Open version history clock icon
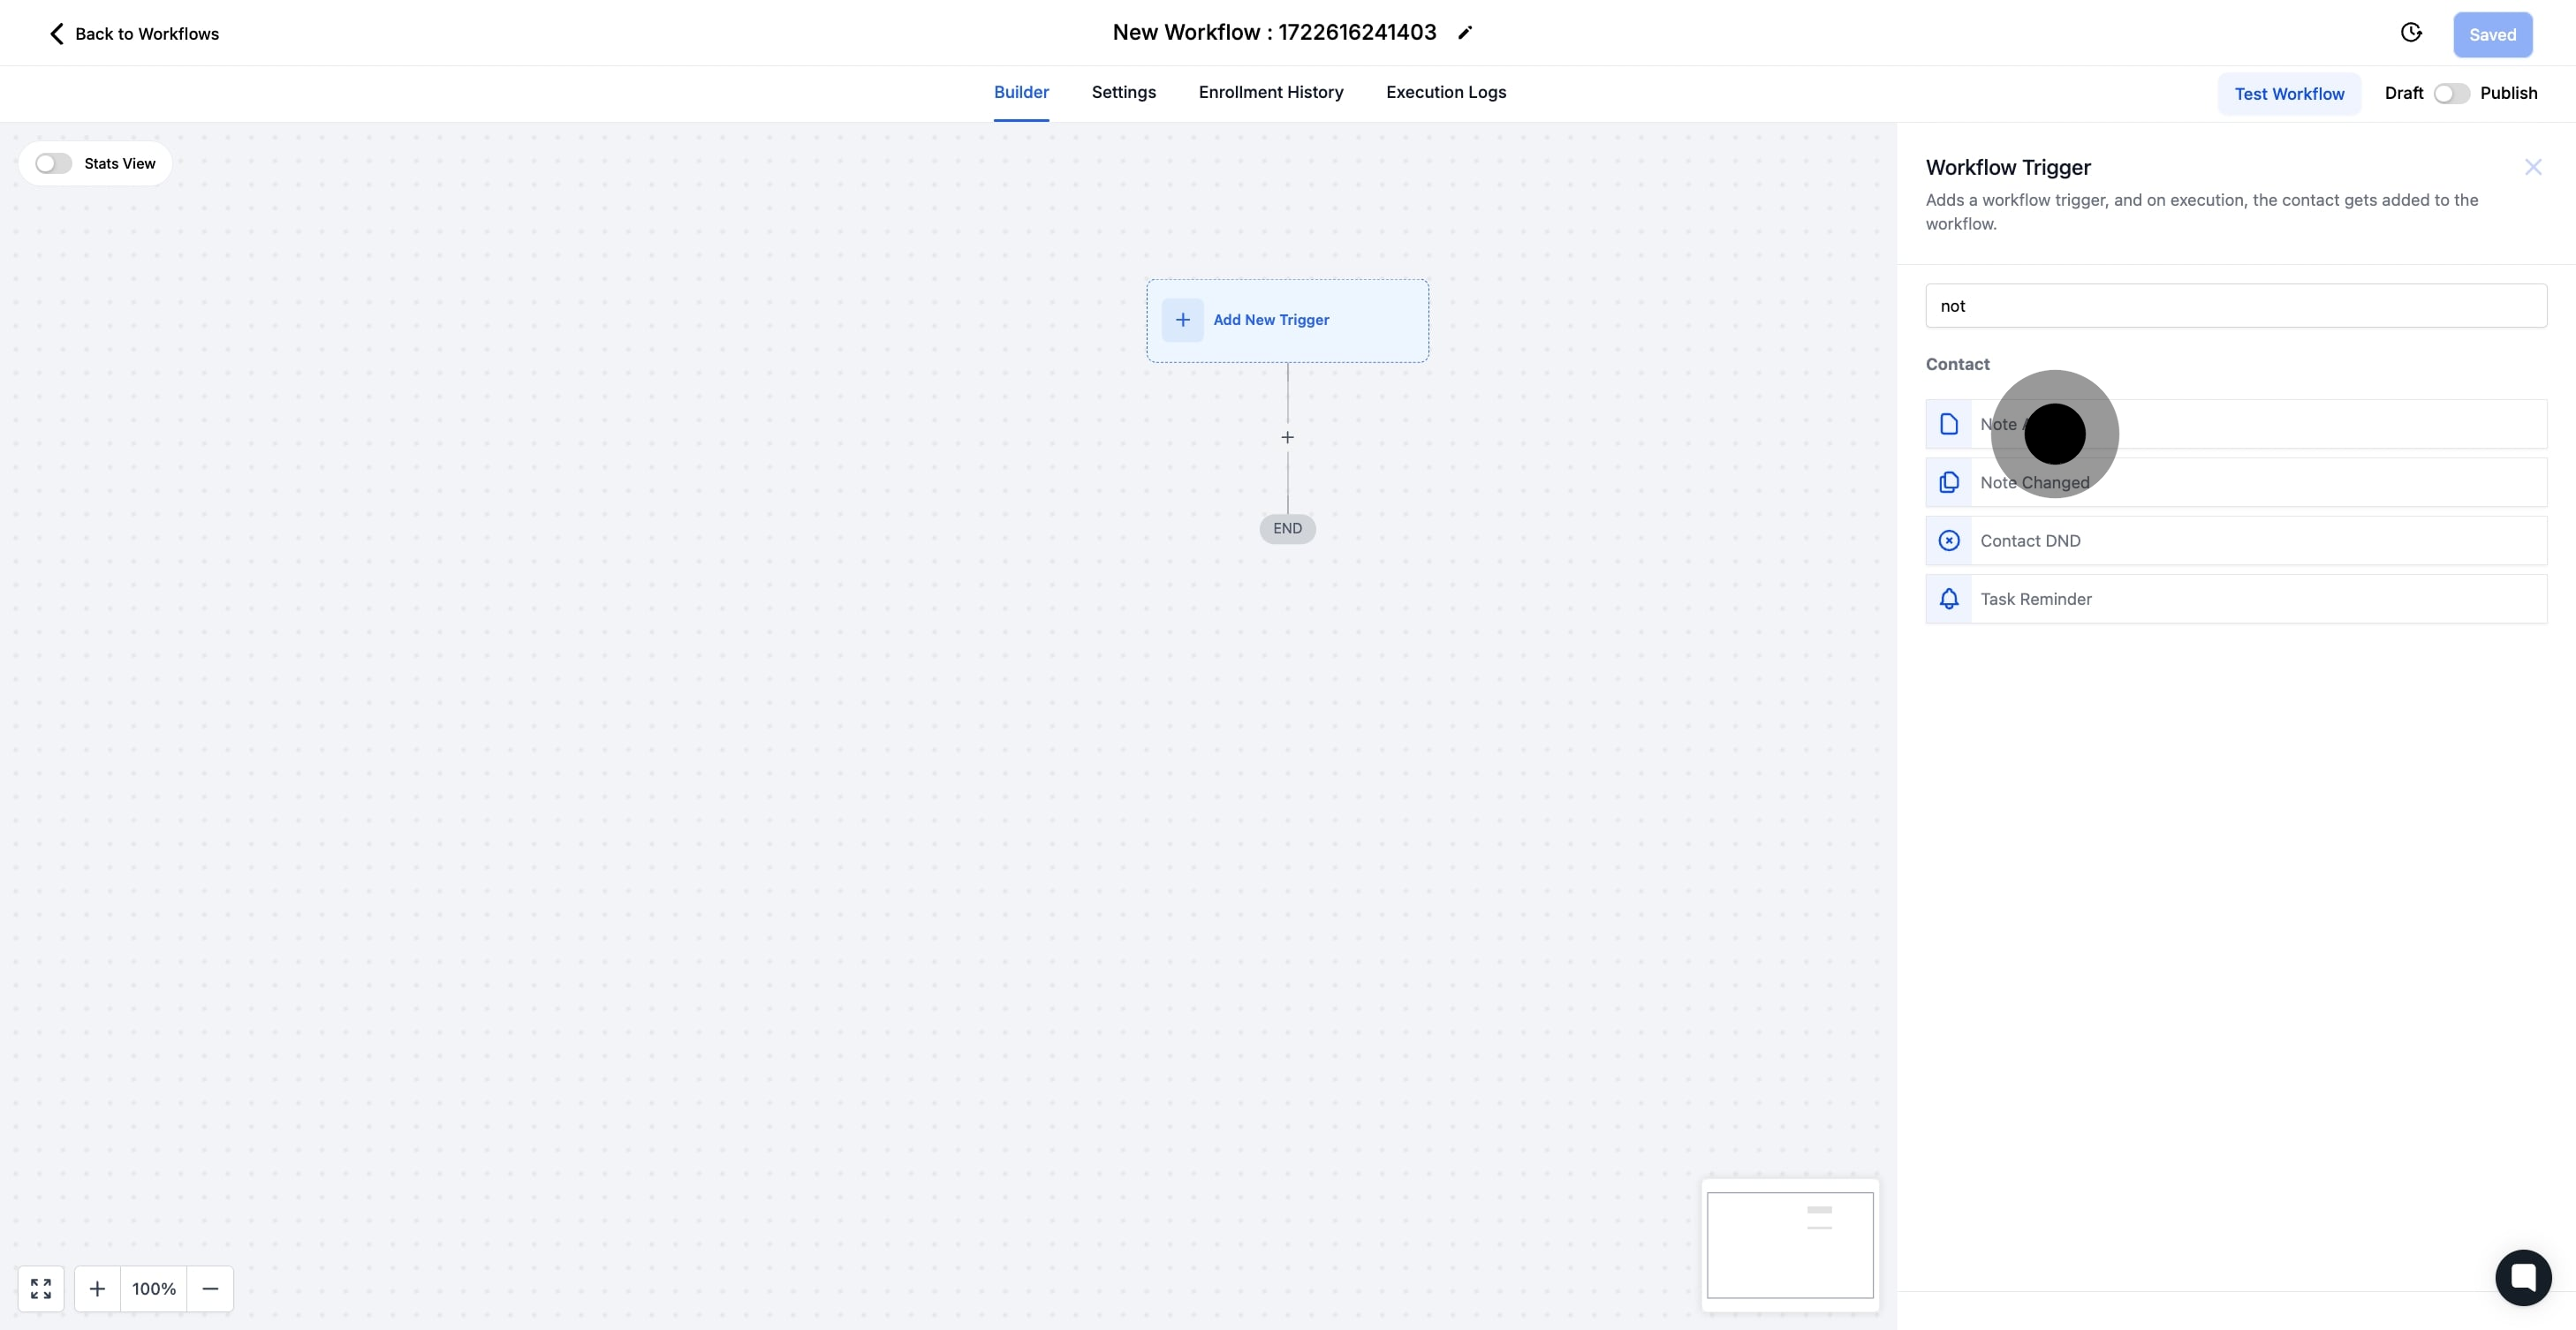The height and width of the screenshot is (1330, 2576). click(x=2411, y=33)
